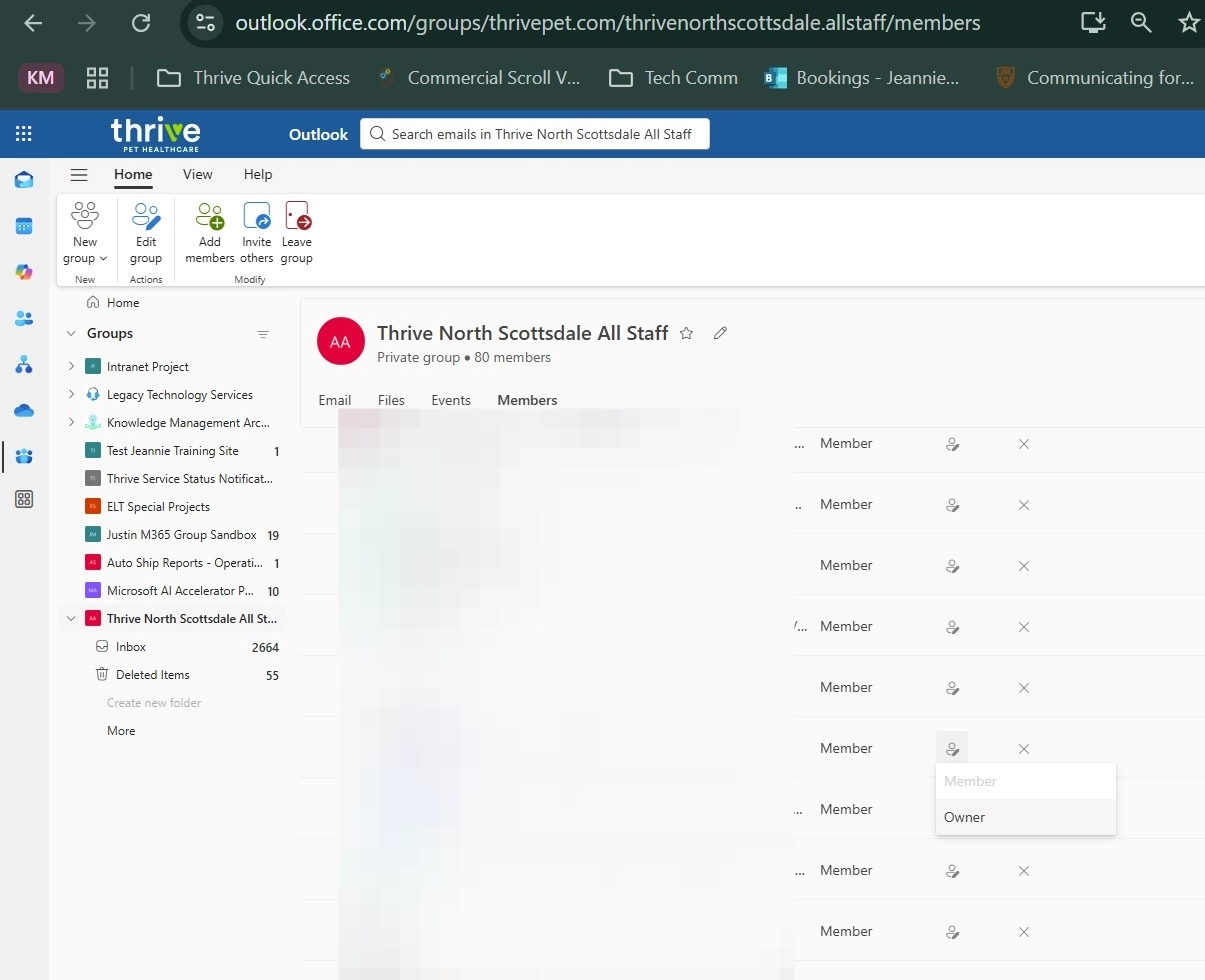Screen dimensions: 1205x980
Task: Click the pencil icon beside the group name
Action: (720, 334)
